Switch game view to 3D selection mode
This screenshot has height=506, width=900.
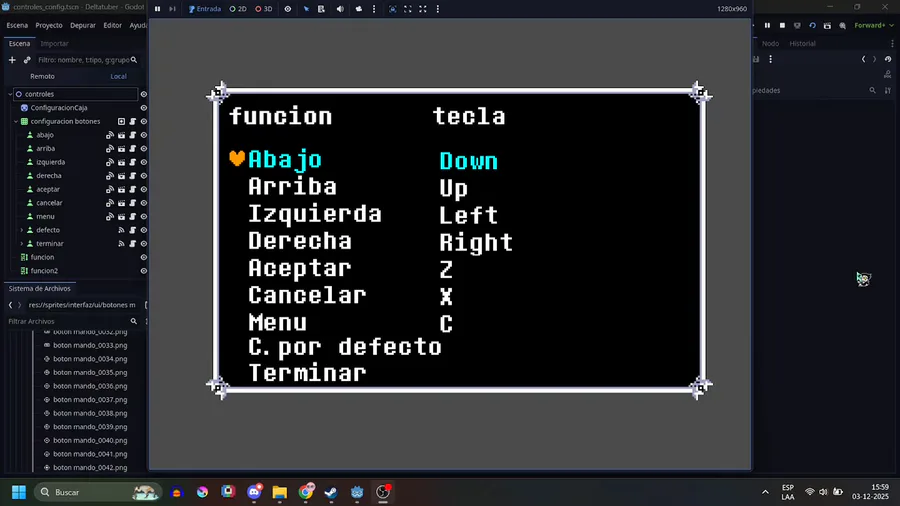[264, 9]
